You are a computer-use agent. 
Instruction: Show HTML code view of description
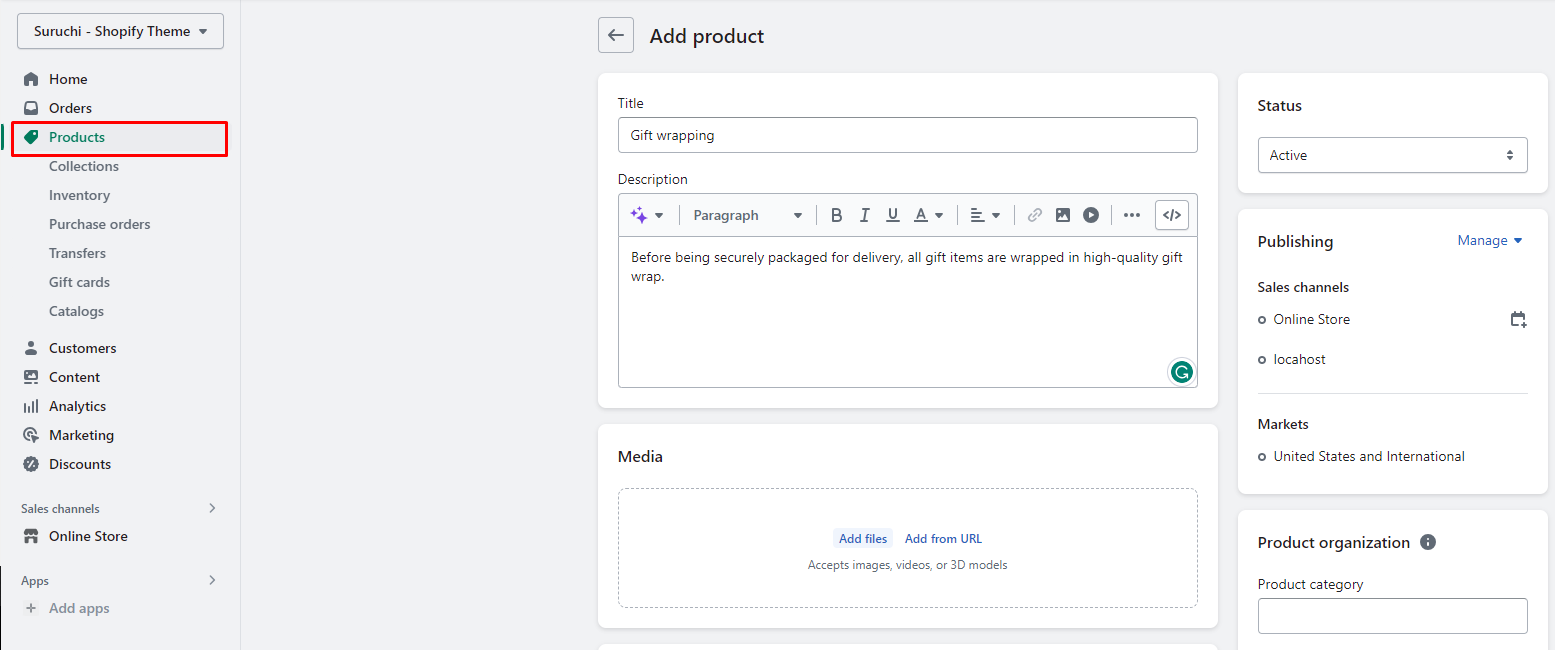point(1172,215)
